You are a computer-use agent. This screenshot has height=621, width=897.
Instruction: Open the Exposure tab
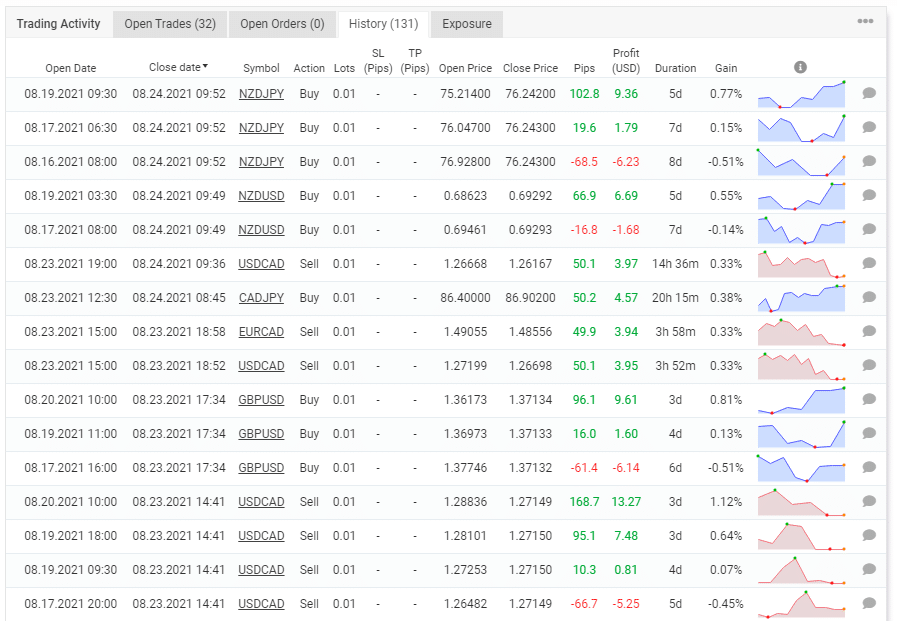466,23
